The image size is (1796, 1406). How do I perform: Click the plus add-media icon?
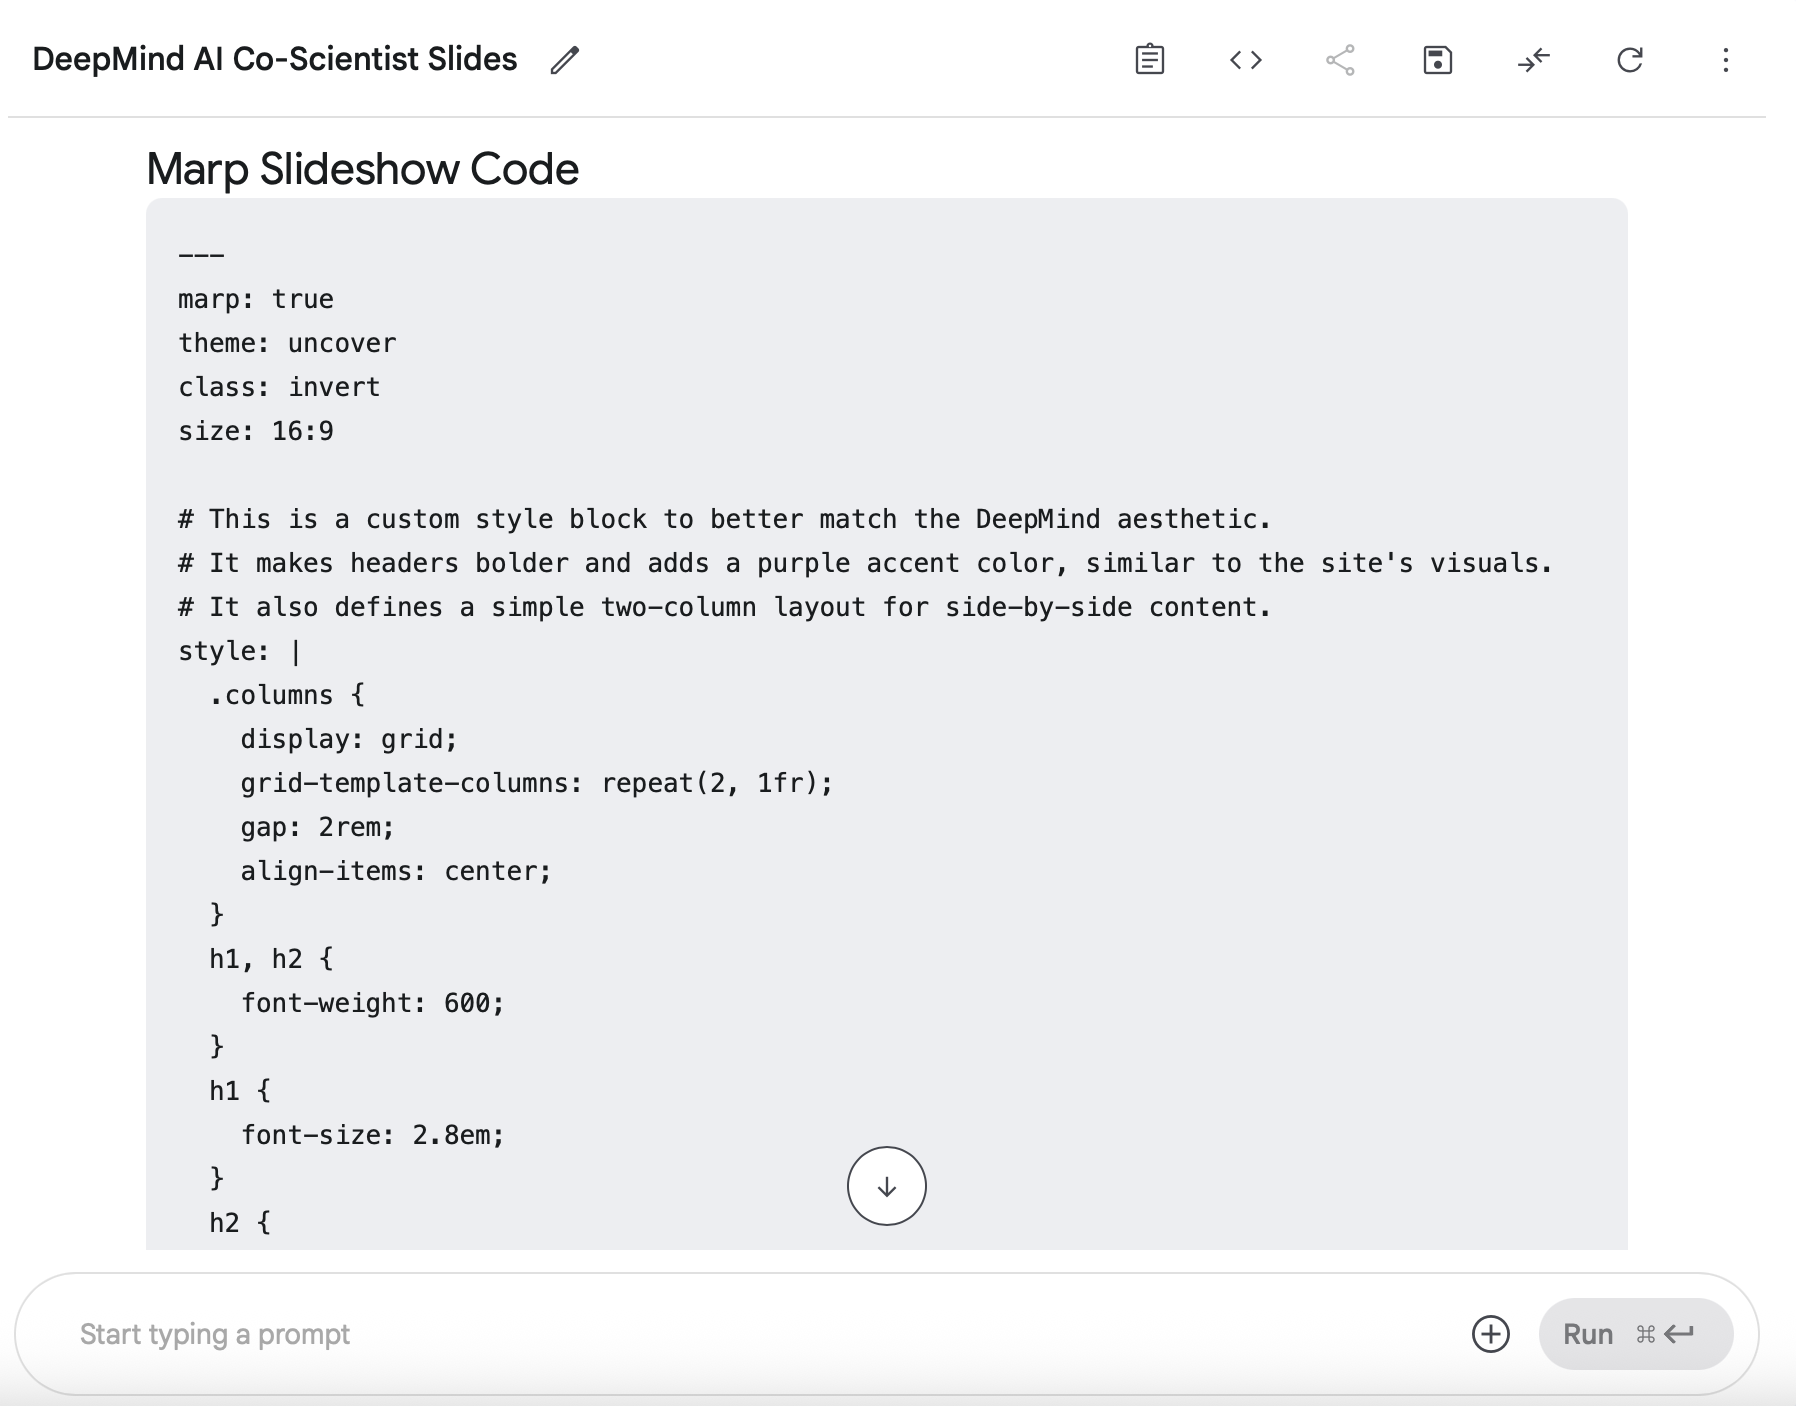click(x=1491, y=1334)
